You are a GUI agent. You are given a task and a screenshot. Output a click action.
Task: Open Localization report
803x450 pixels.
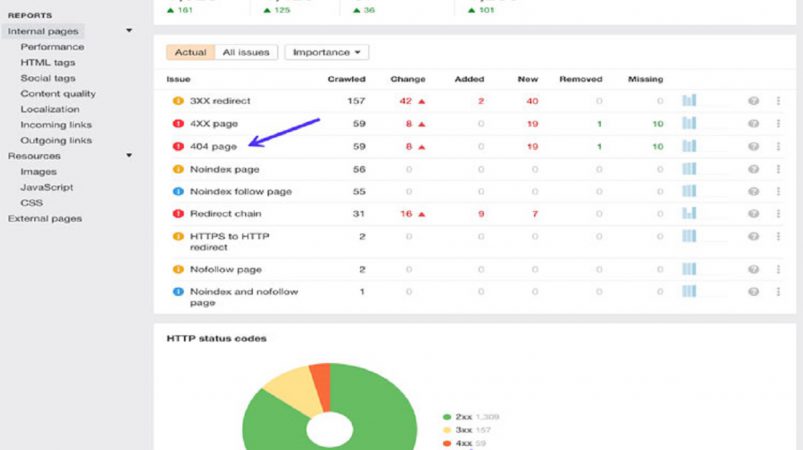click(x=50, y=109)
